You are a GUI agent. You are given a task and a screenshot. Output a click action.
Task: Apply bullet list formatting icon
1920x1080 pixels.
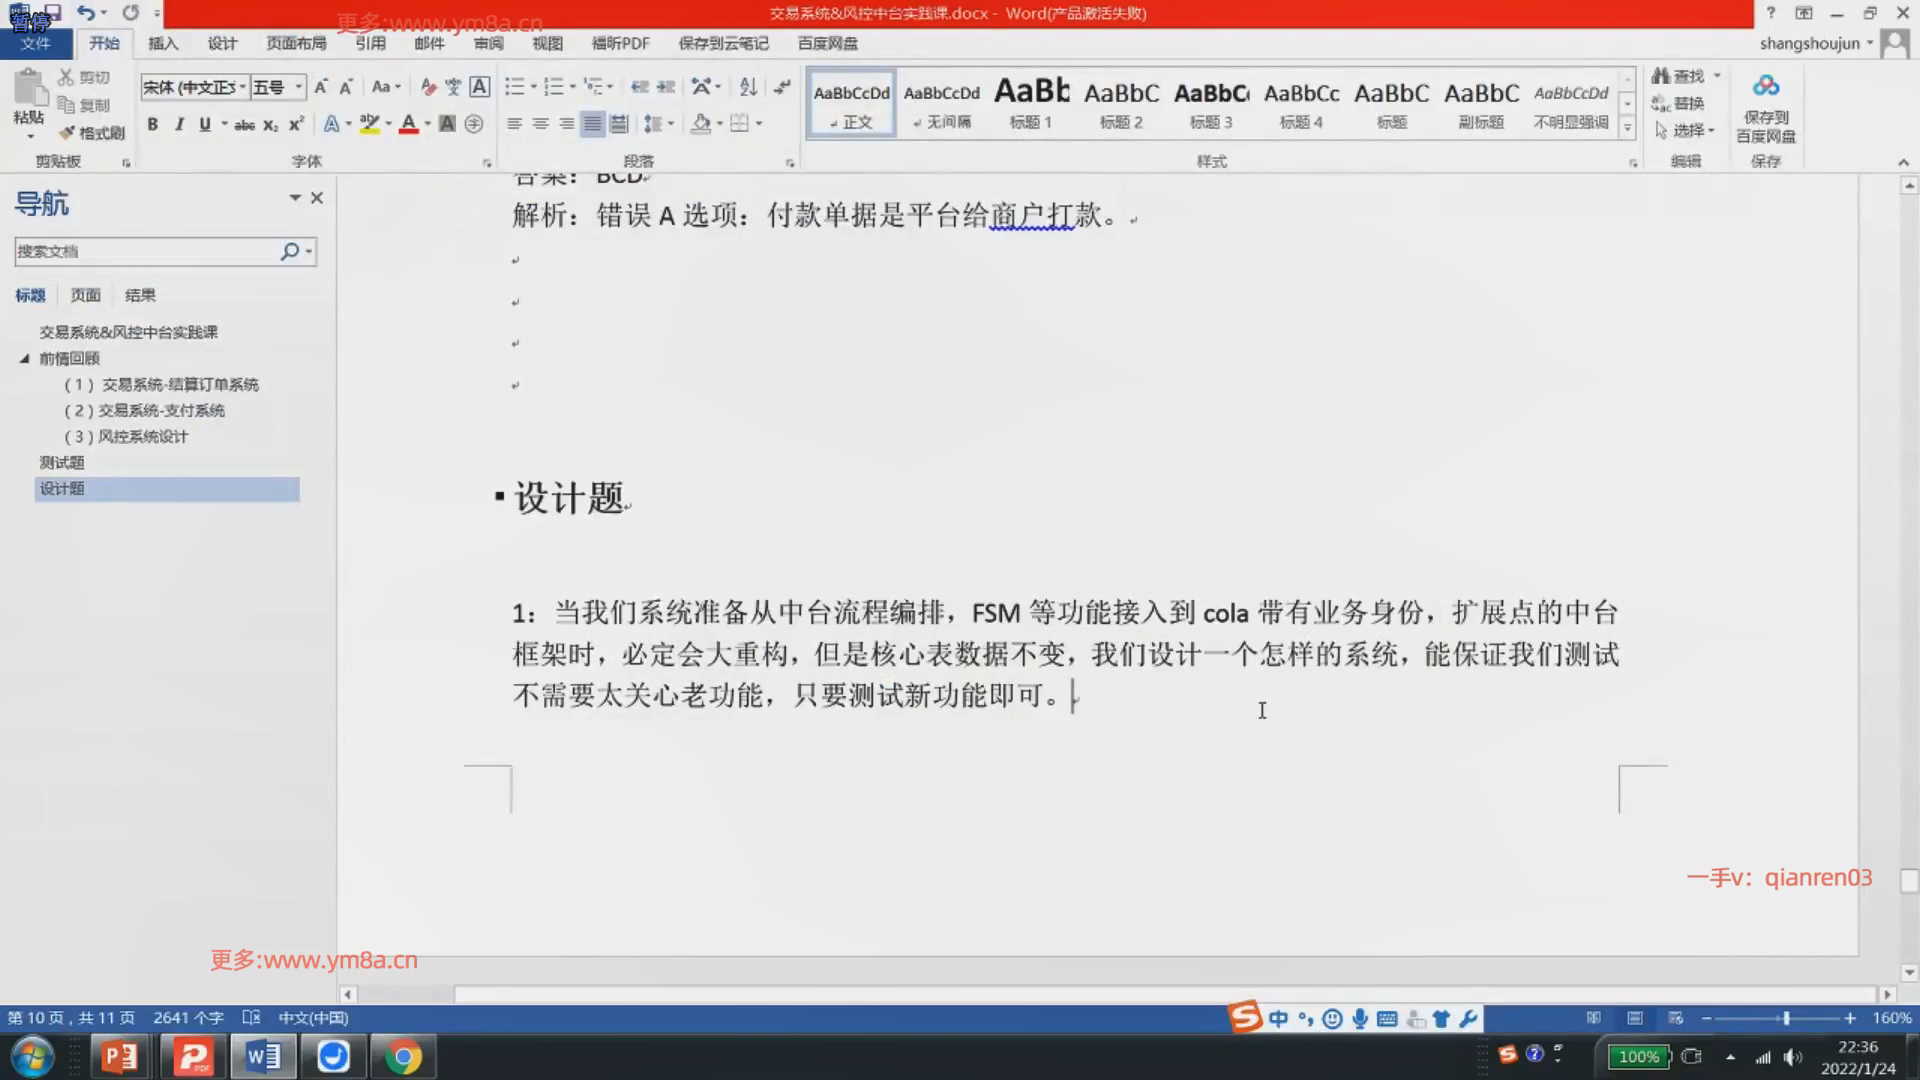pos(514,87)
